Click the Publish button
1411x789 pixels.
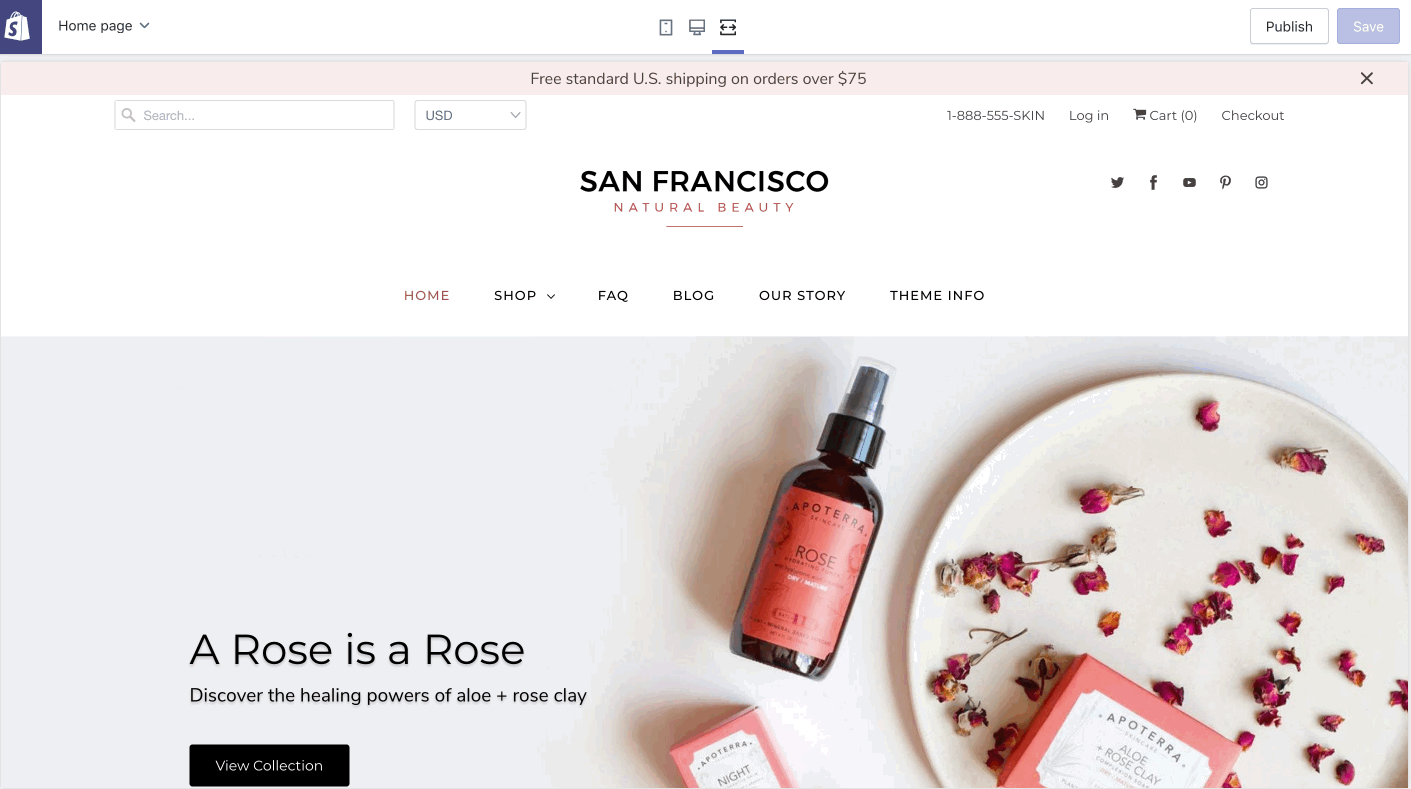pos(1288,27)
